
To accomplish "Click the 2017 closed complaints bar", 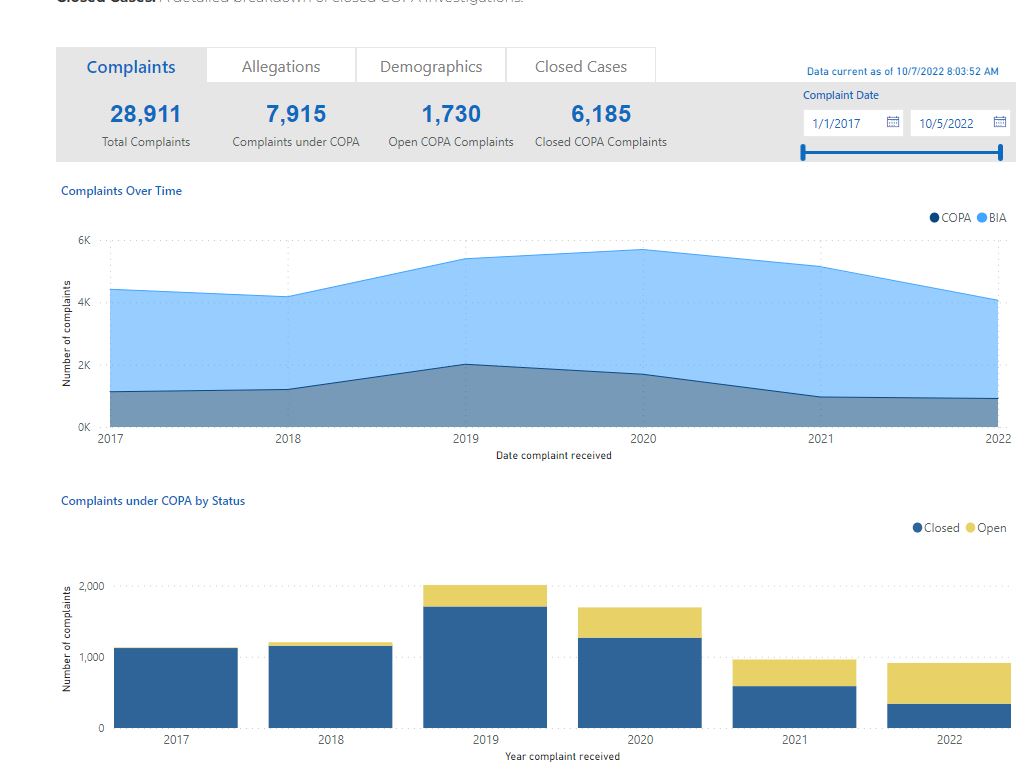I will pos(176,688).
